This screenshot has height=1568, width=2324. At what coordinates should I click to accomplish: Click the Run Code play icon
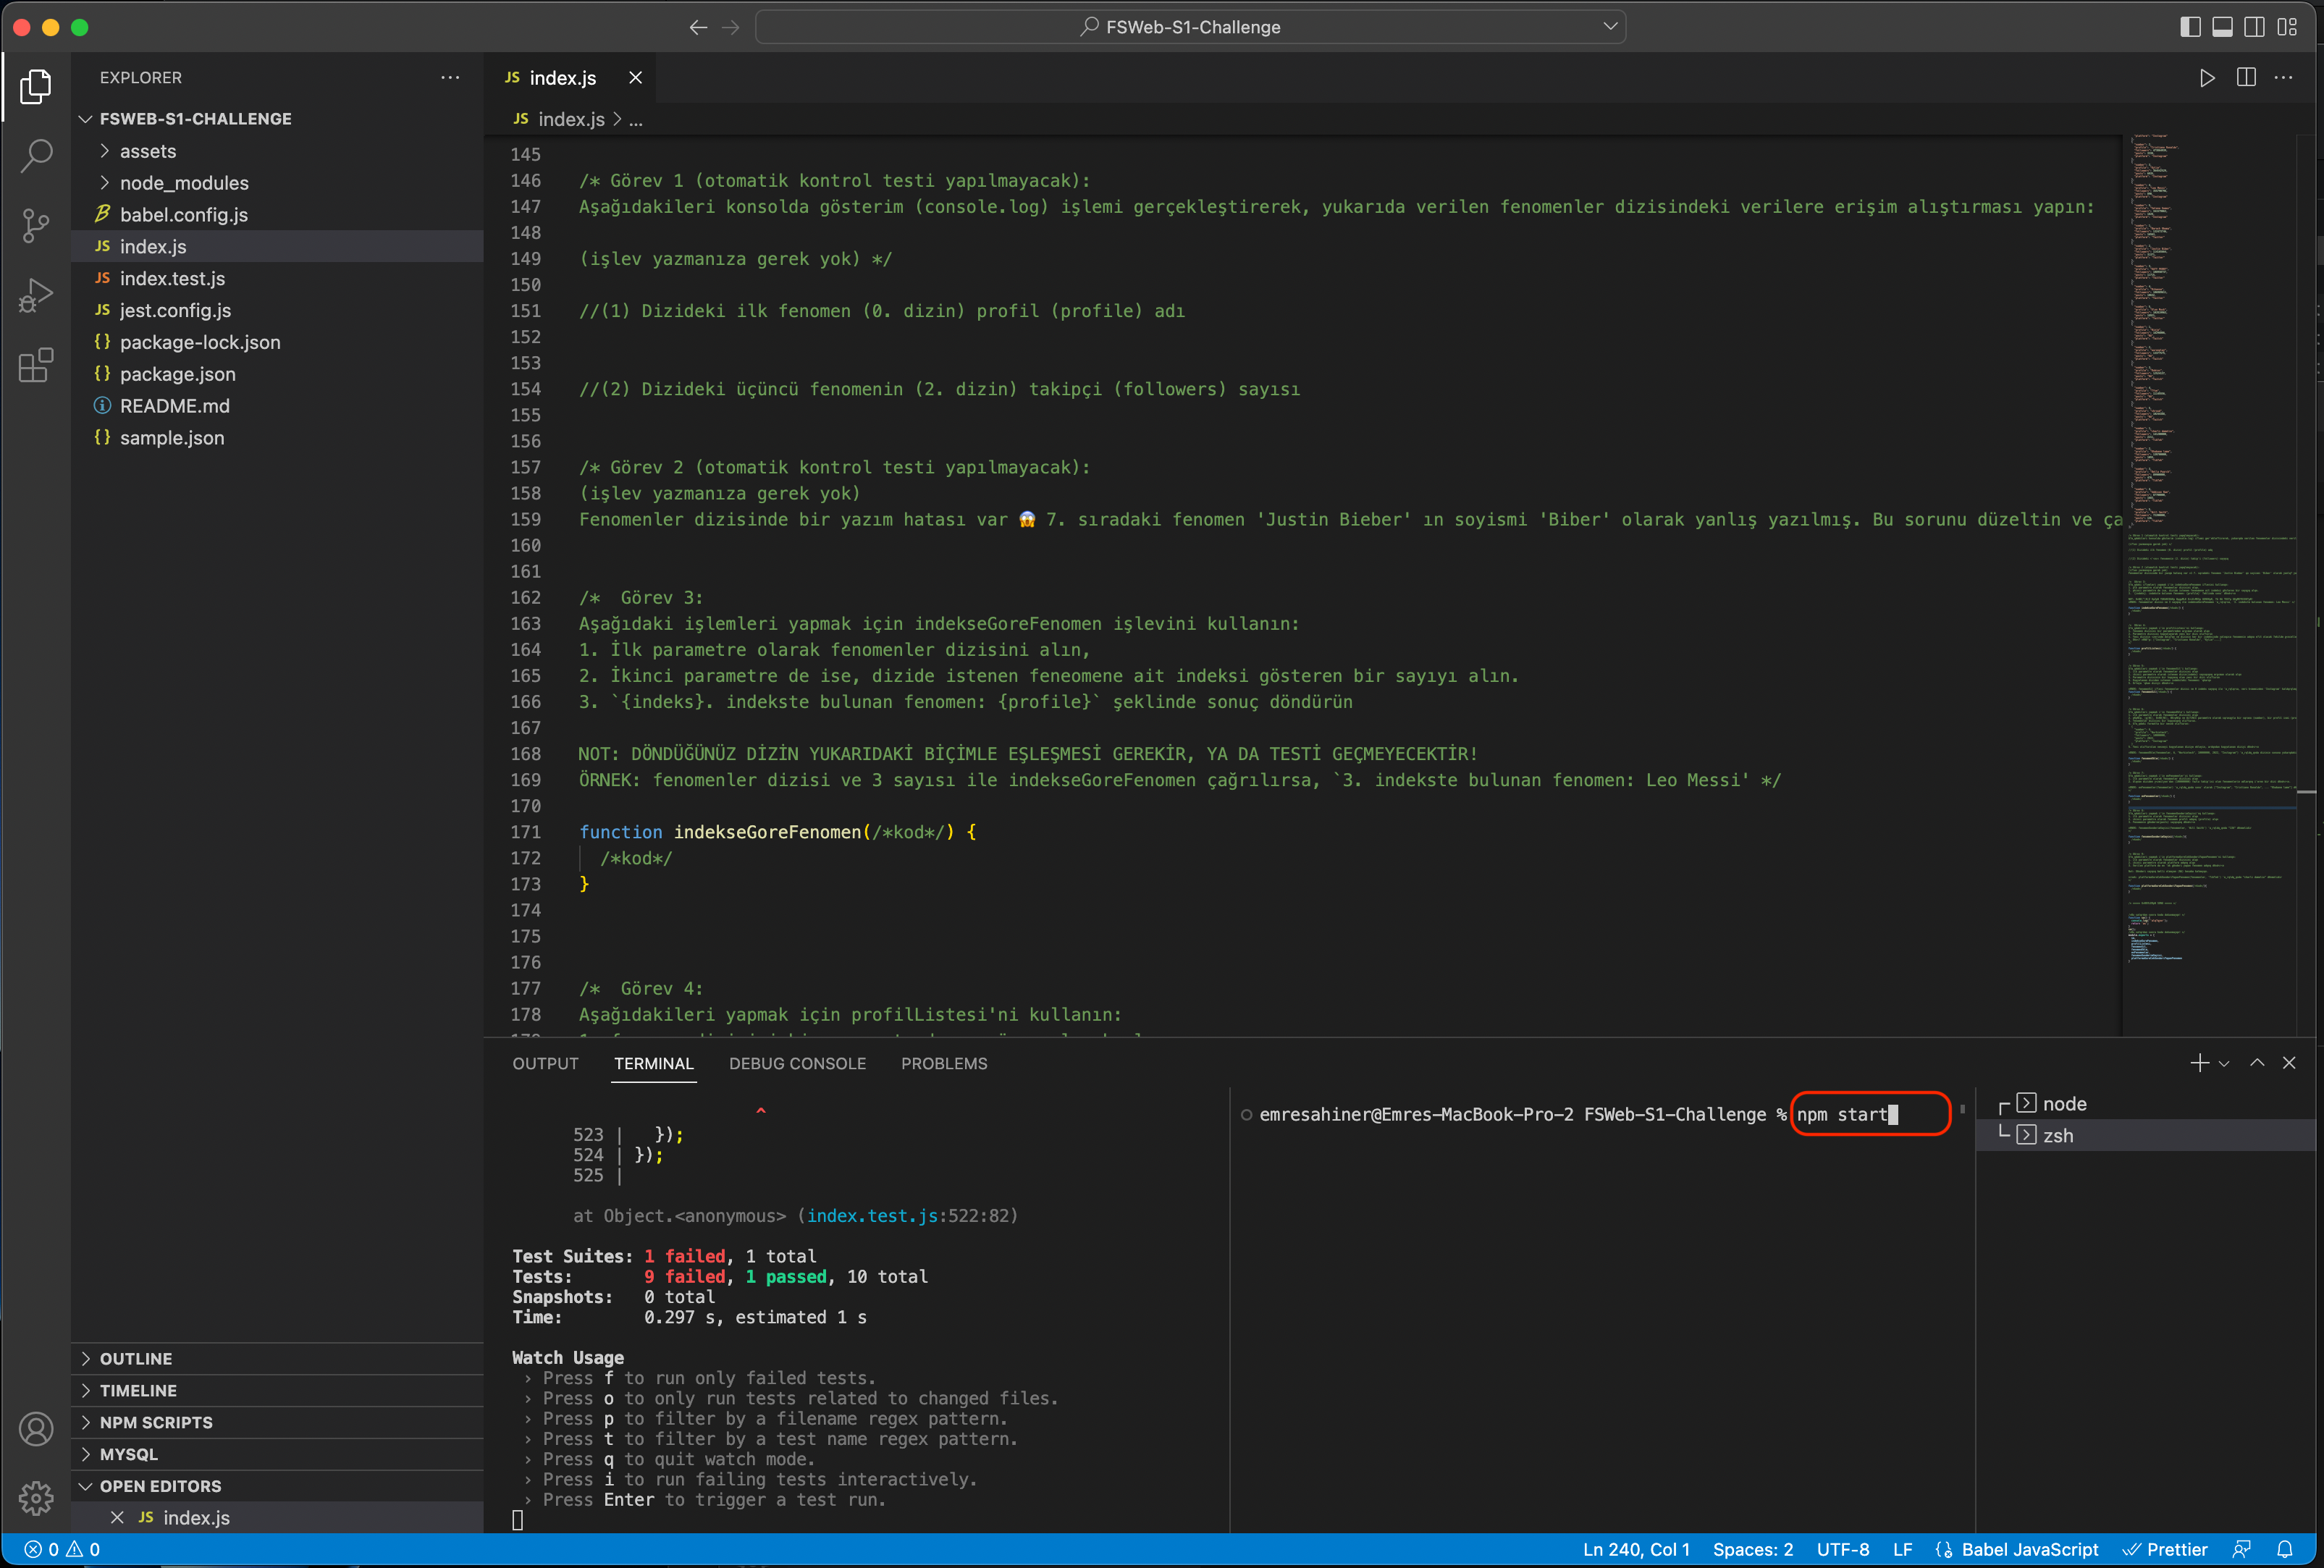tap(2207, 78)
